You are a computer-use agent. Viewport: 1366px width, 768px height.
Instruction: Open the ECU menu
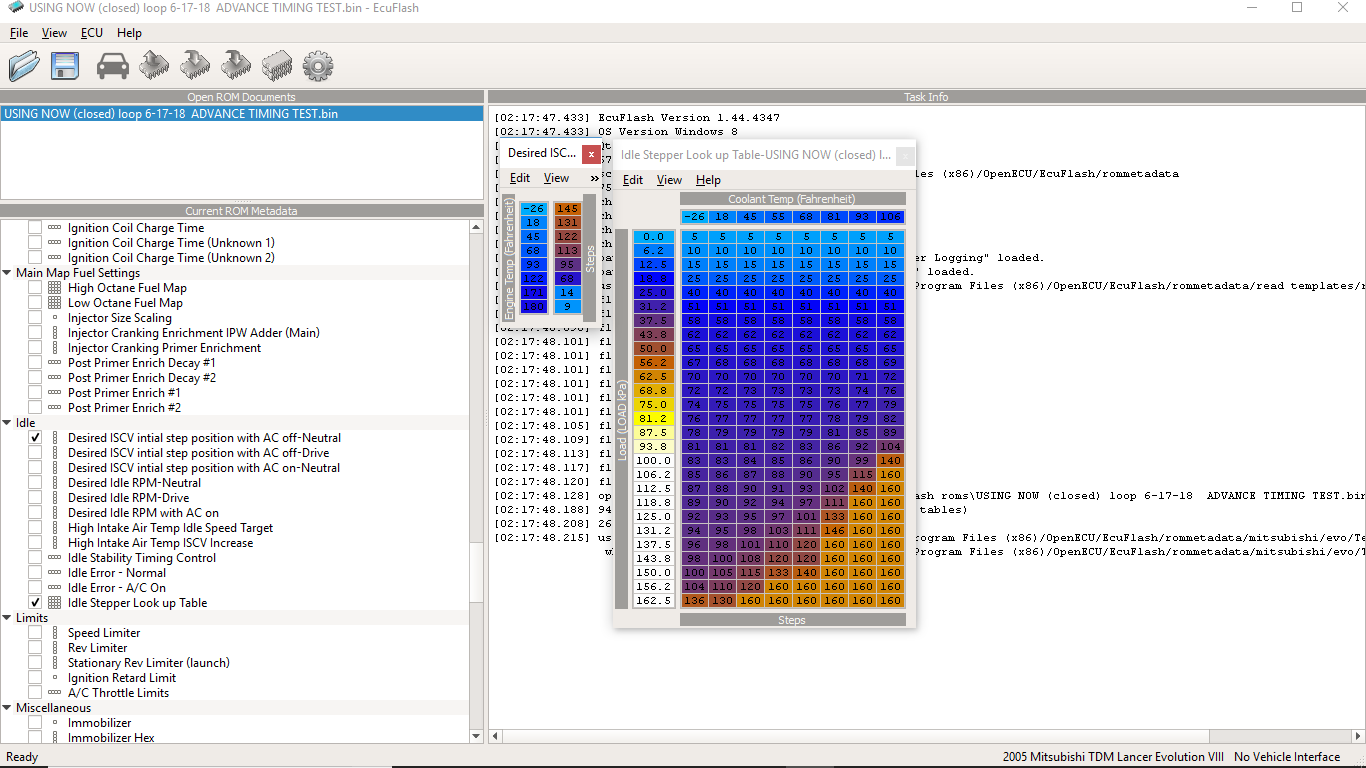(92, 33)
